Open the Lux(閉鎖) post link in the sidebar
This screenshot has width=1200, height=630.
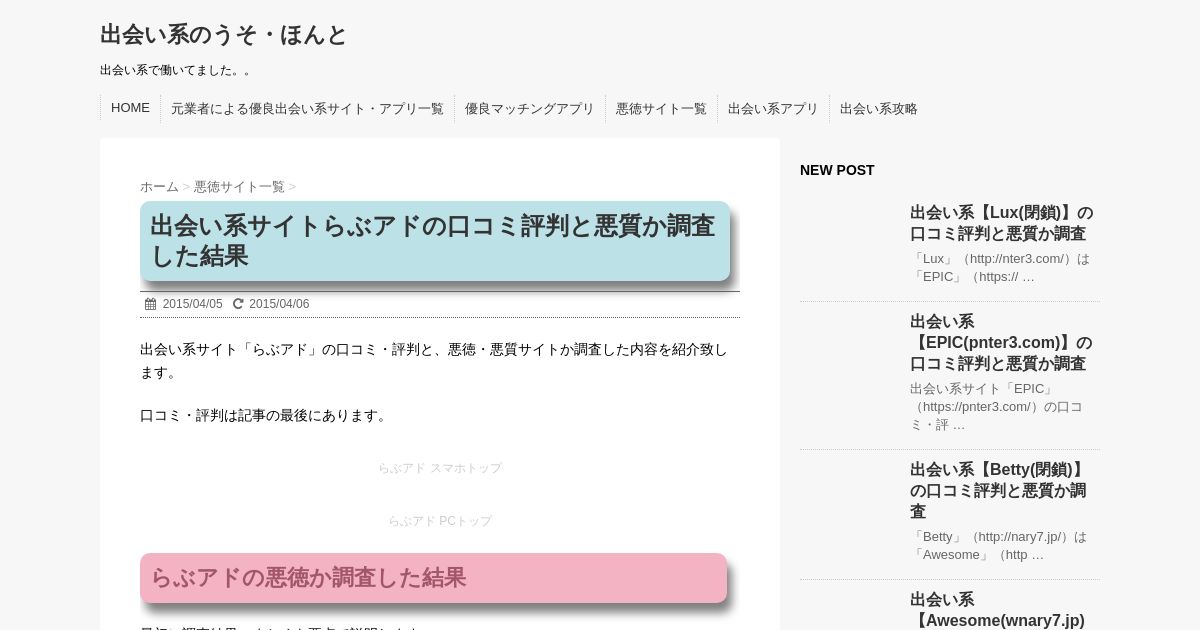coord(1001,223)
